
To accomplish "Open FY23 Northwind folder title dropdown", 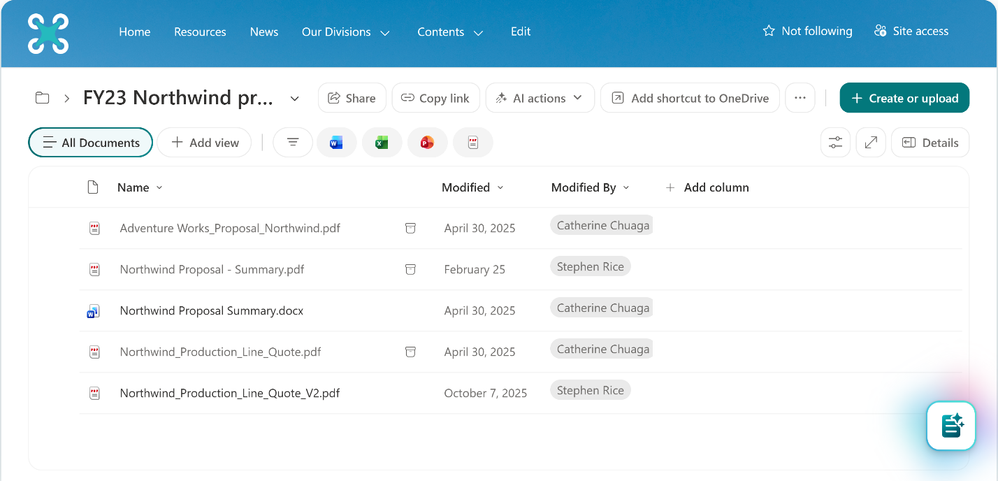I will click(295, 99).
